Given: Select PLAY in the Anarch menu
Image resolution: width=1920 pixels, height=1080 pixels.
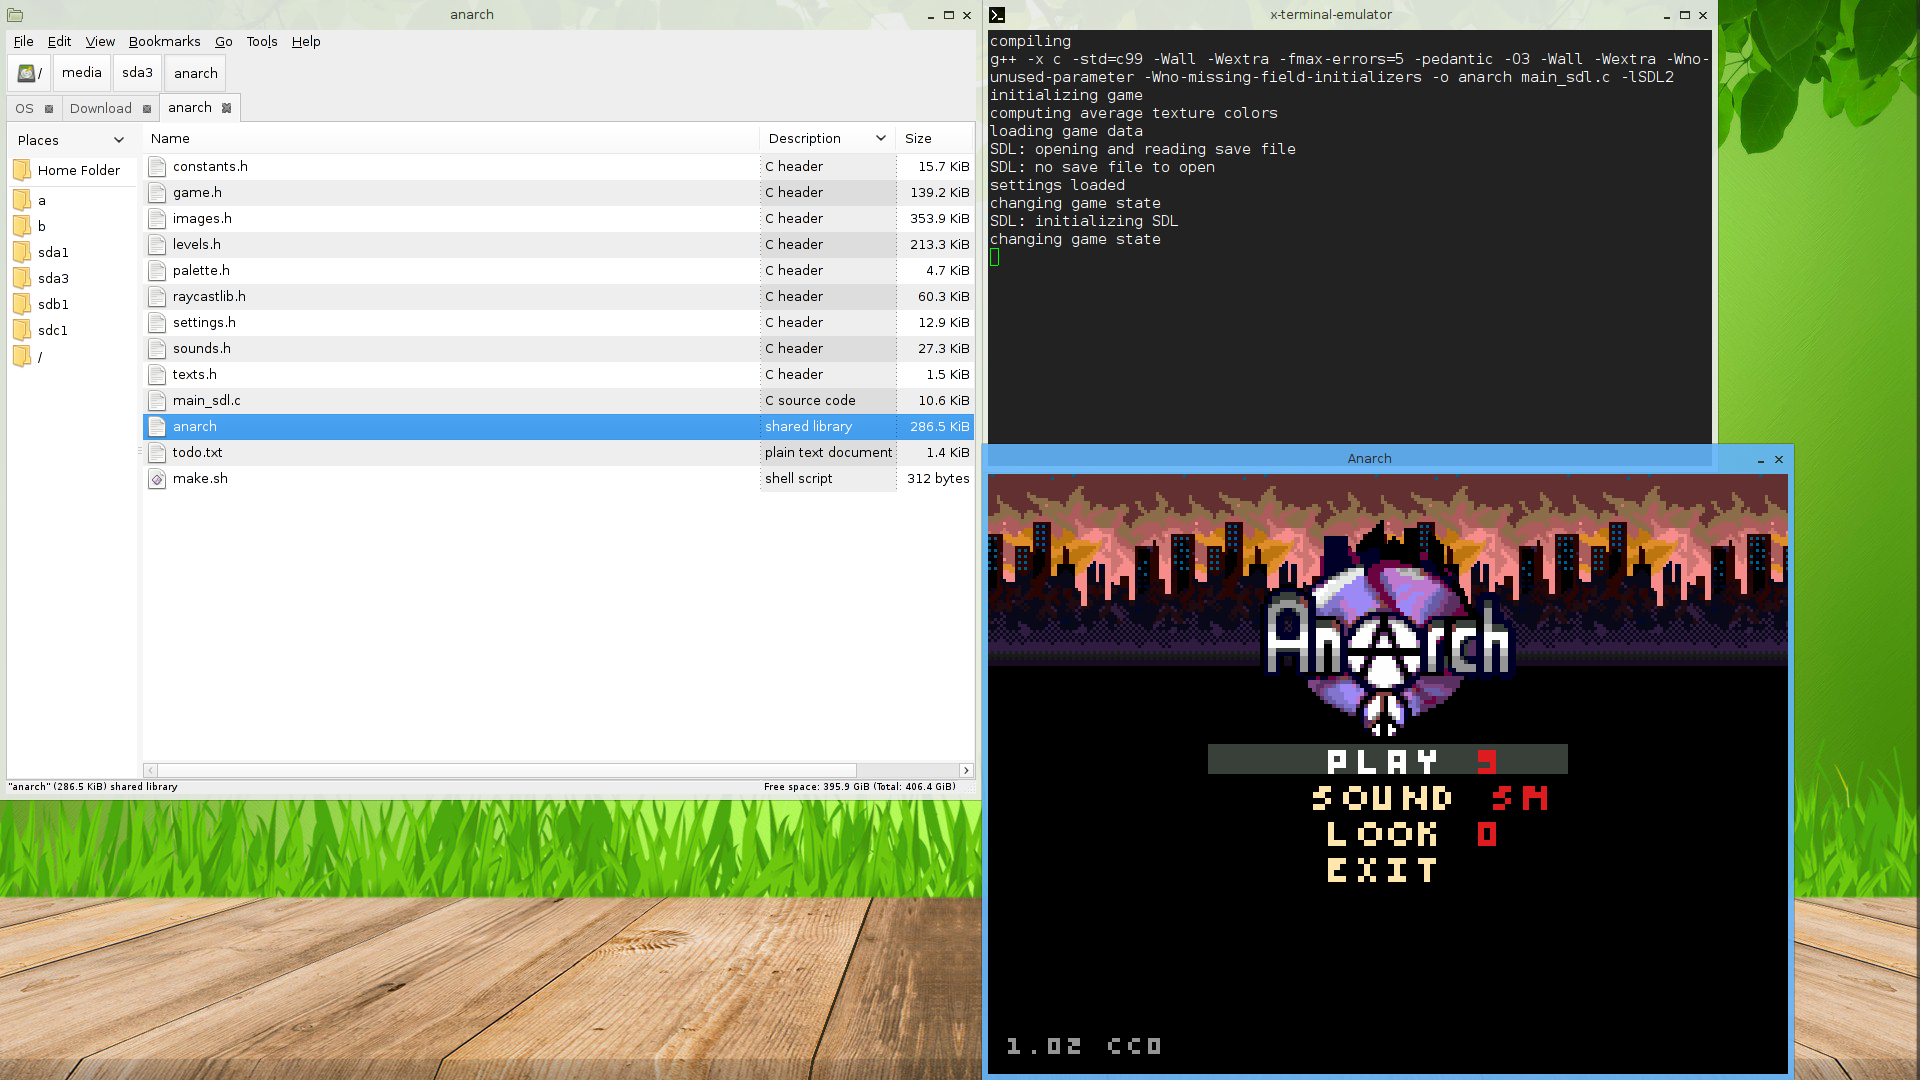Looking at the screenshot, I should 1384,761.
